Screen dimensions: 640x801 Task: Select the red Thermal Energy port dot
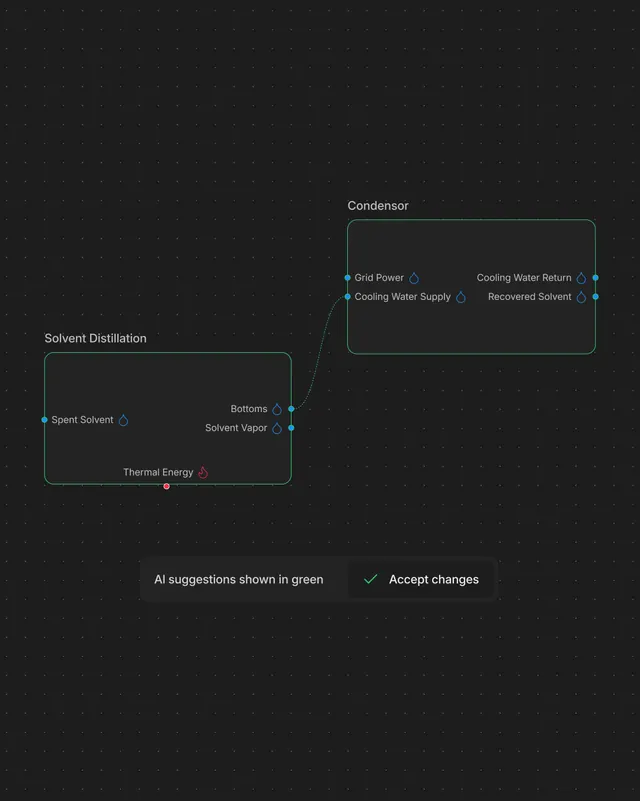167,486
